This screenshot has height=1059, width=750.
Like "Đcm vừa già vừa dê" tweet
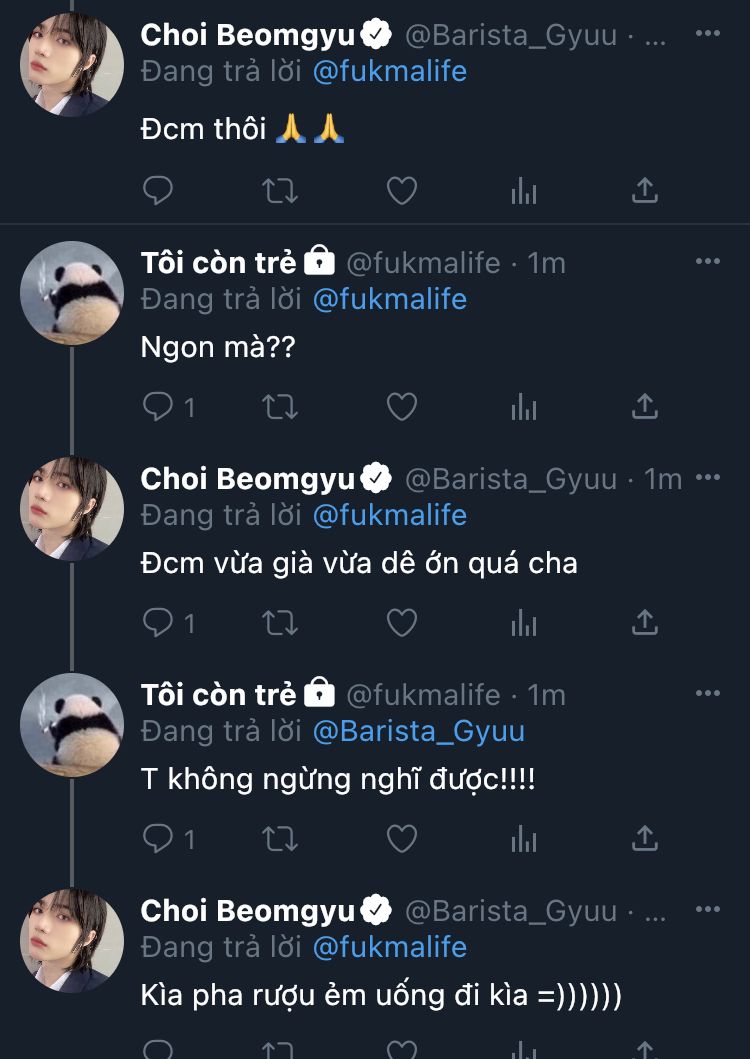[402, 622]
